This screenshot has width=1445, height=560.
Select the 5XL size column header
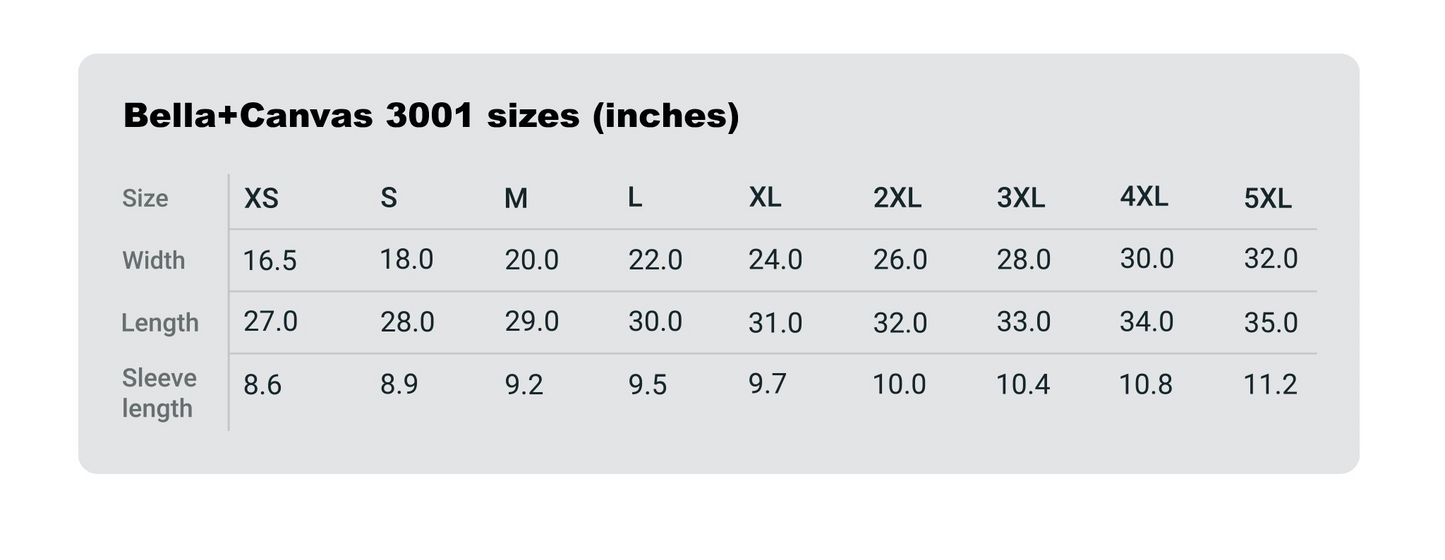click(x=1268, y=199)
